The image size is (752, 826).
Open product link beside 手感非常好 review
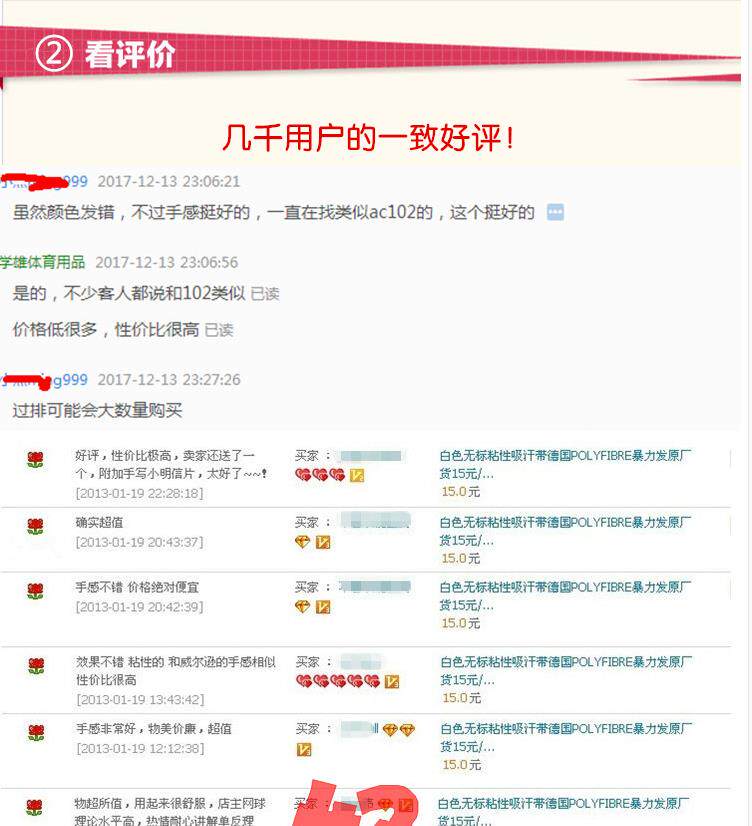coord(566,738)
